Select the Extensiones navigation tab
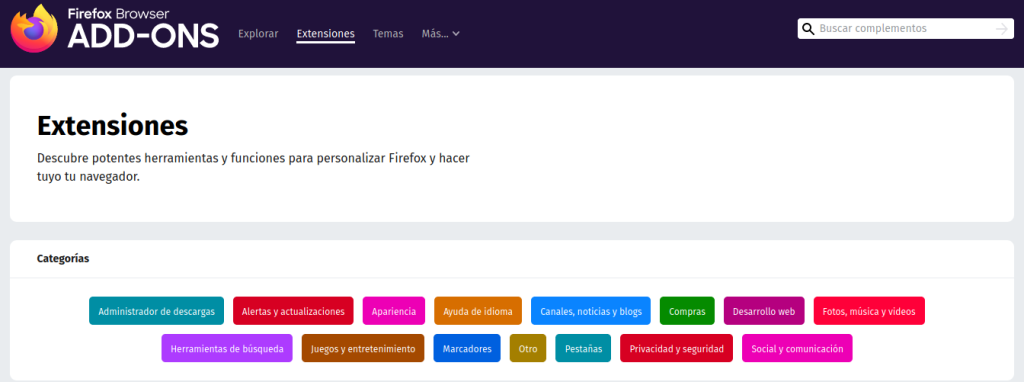This screenshot has height=382, width=1024. point(325,34)
